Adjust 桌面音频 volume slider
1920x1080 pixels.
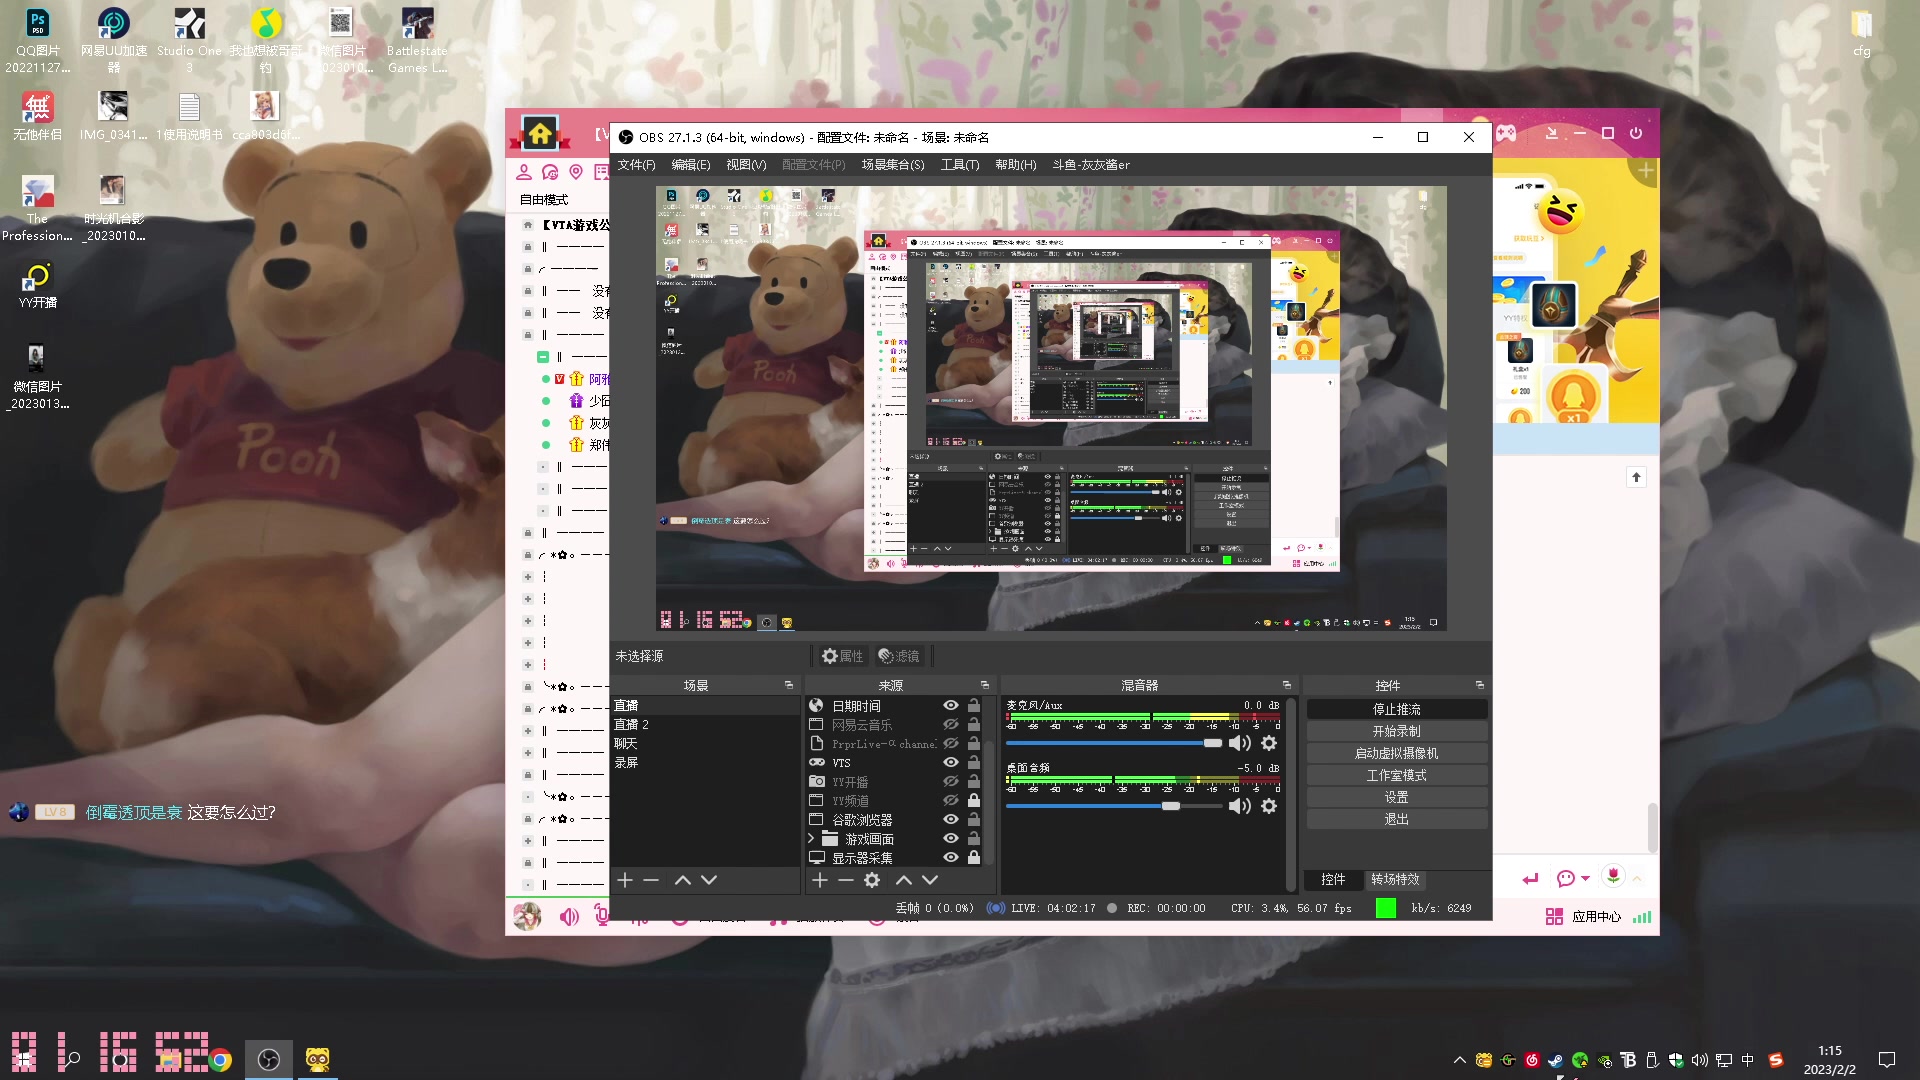click(x=1113, y=806)
